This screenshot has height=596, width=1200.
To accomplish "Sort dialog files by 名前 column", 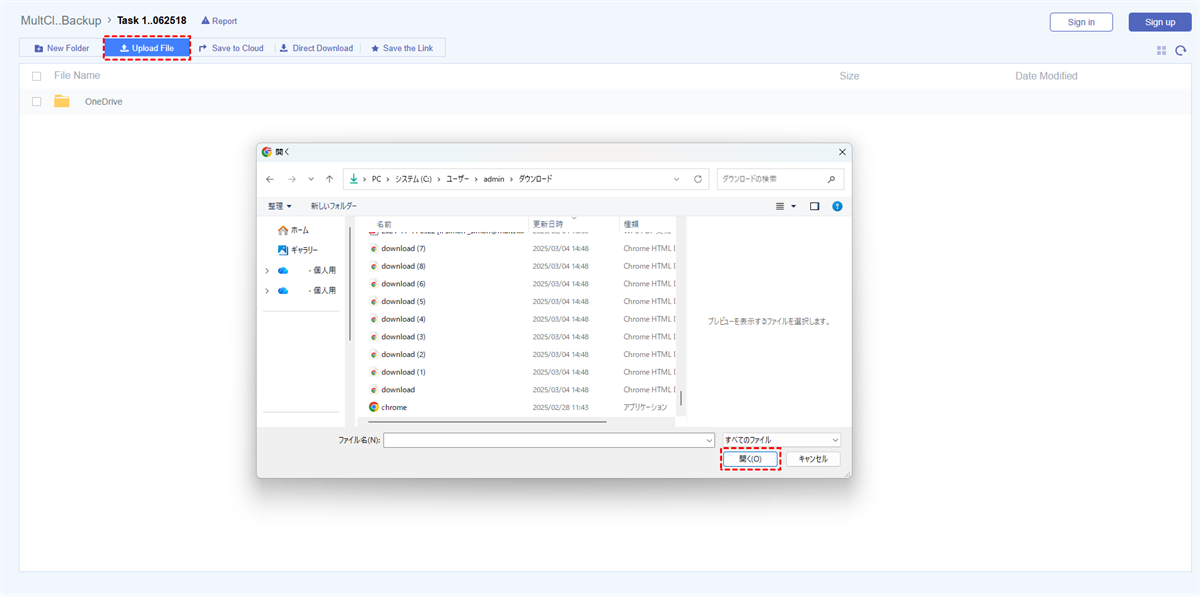I will click(384, 224).
